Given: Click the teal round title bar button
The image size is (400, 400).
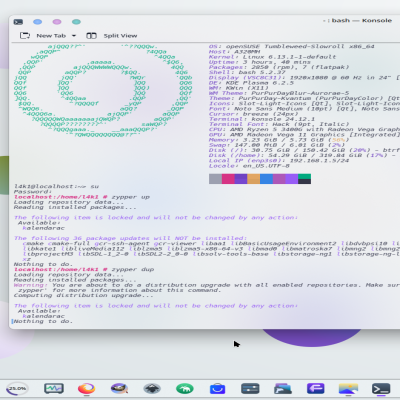Looking at the screenshot, I should 76,22.
